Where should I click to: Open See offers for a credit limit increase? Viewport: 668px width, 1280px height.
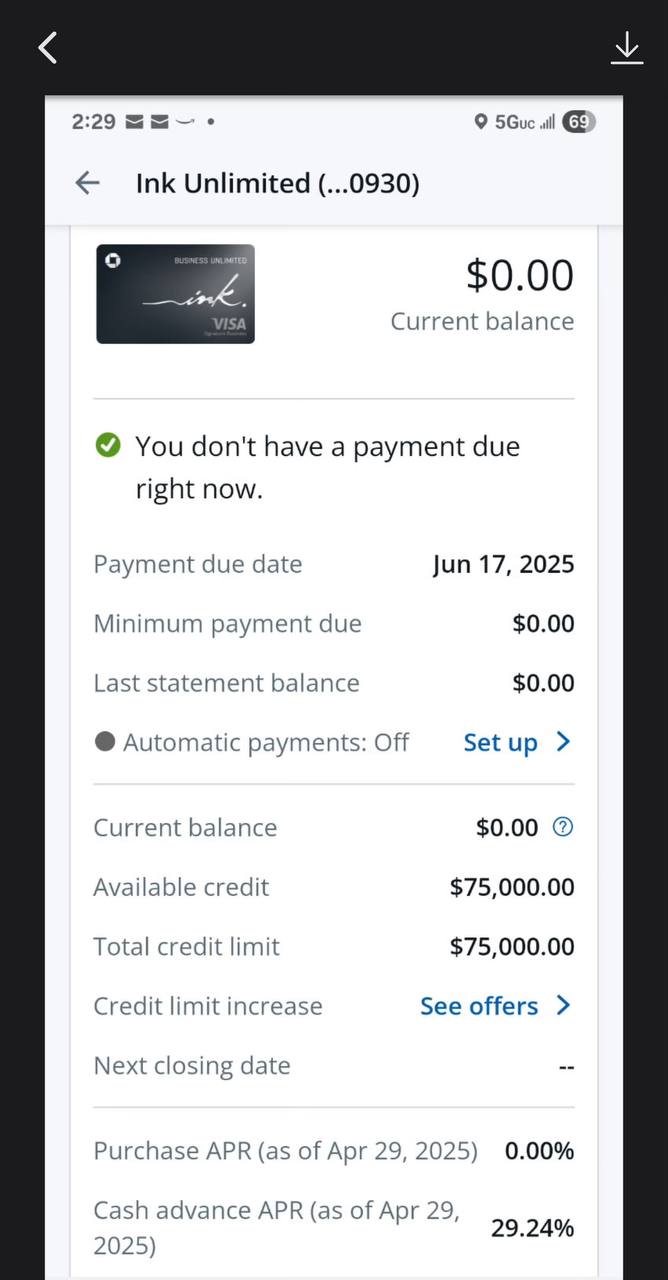[479, 1005]
